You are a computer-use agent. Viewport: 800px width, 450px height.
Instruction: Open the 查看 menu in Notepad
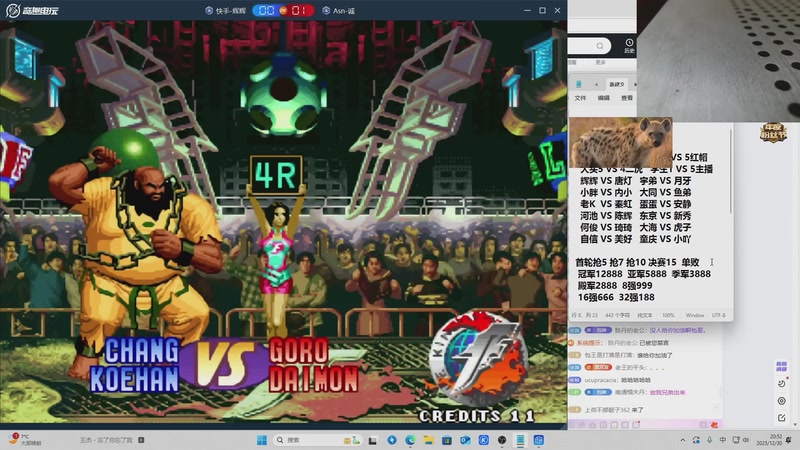coord(627,98)
